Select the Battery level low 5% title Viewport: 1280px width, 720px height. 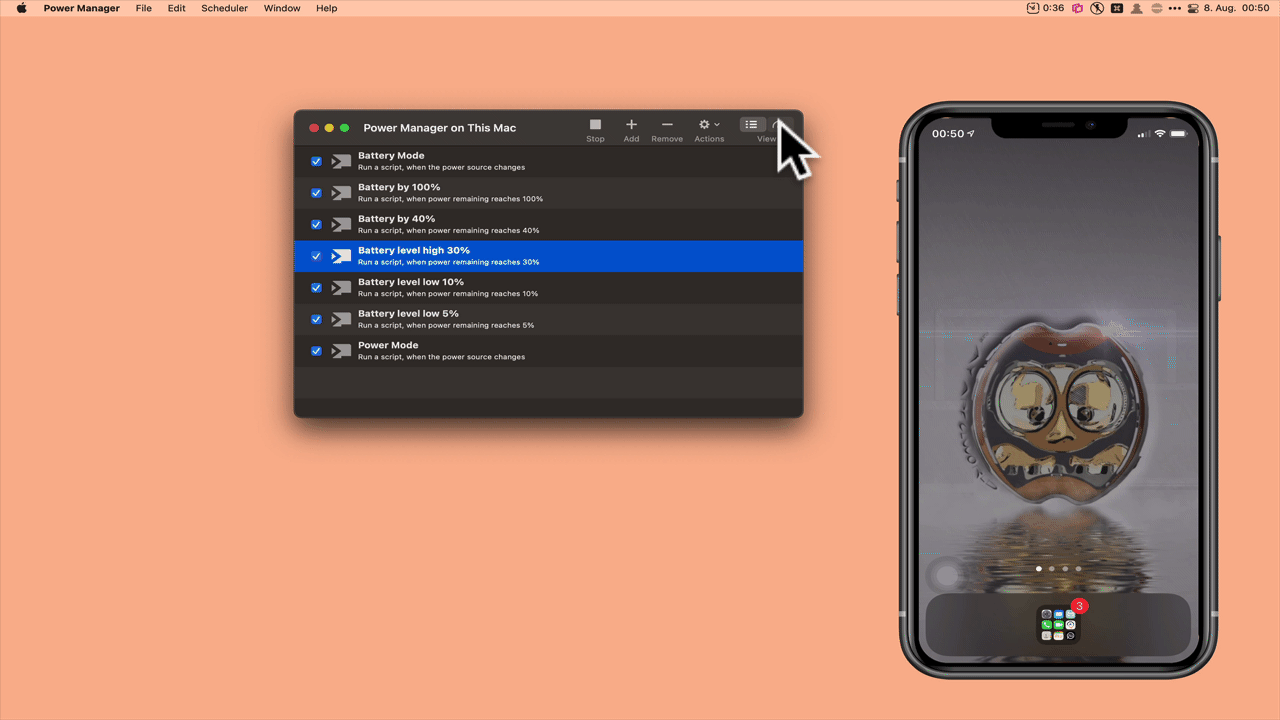point(408,313)
